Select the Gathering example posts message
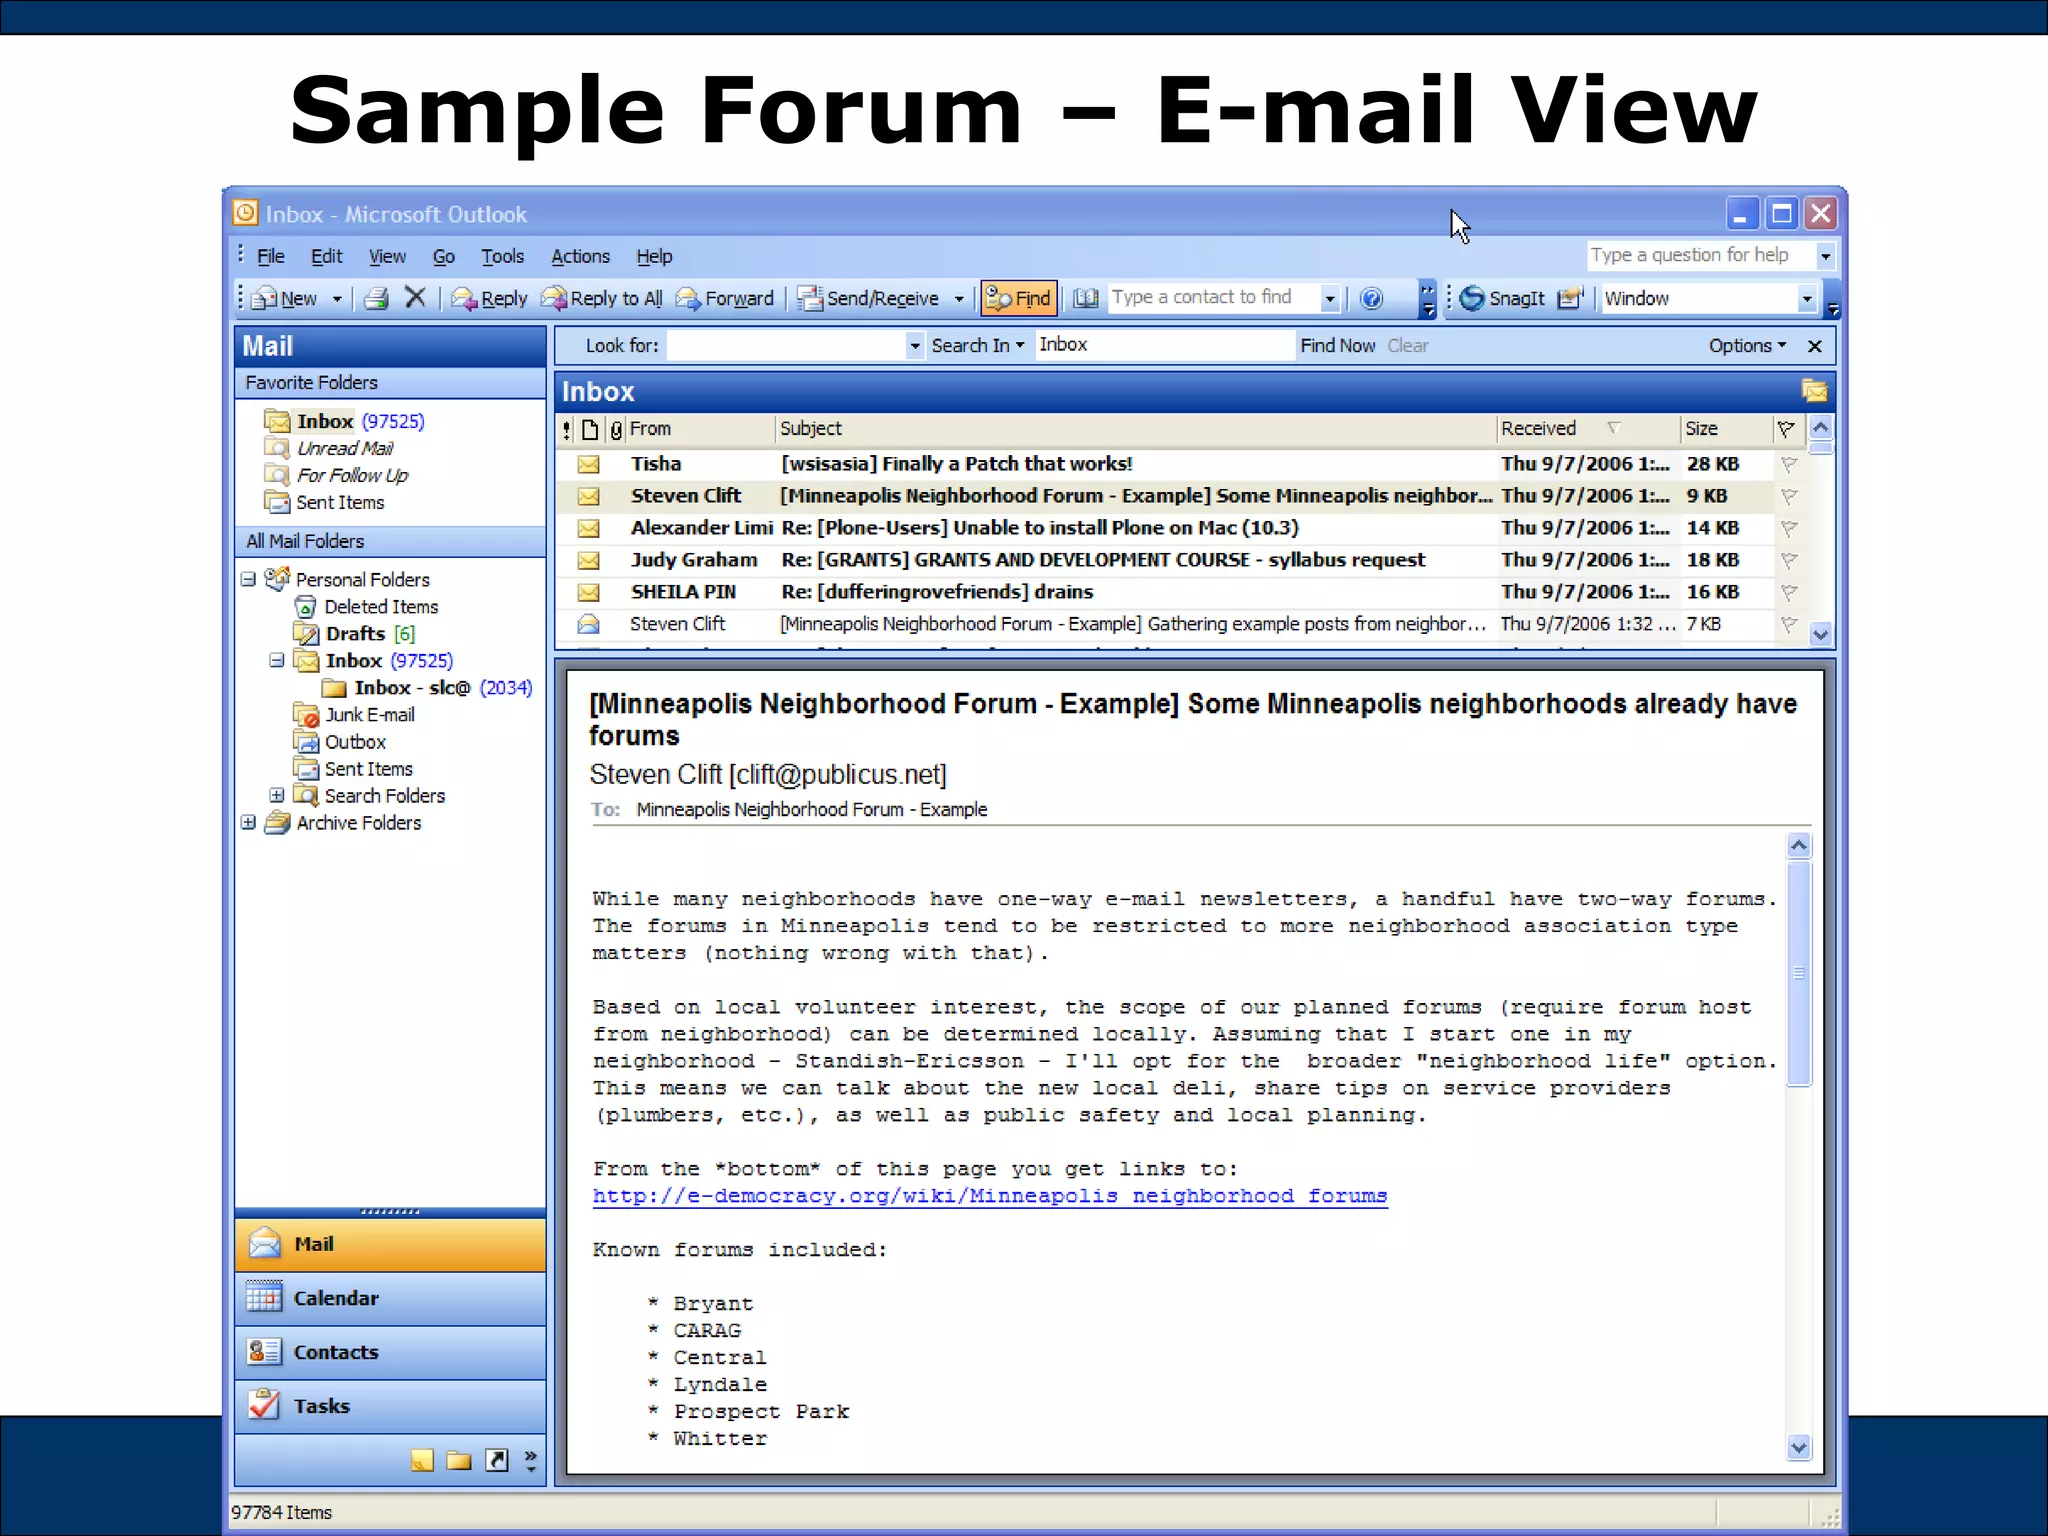 click(1180, 624)
